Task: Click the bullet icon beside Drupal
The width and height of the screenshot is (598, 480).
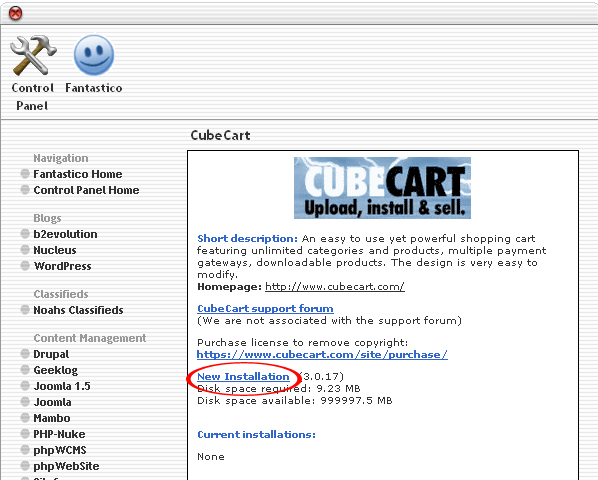Action: tap(25, 354)
